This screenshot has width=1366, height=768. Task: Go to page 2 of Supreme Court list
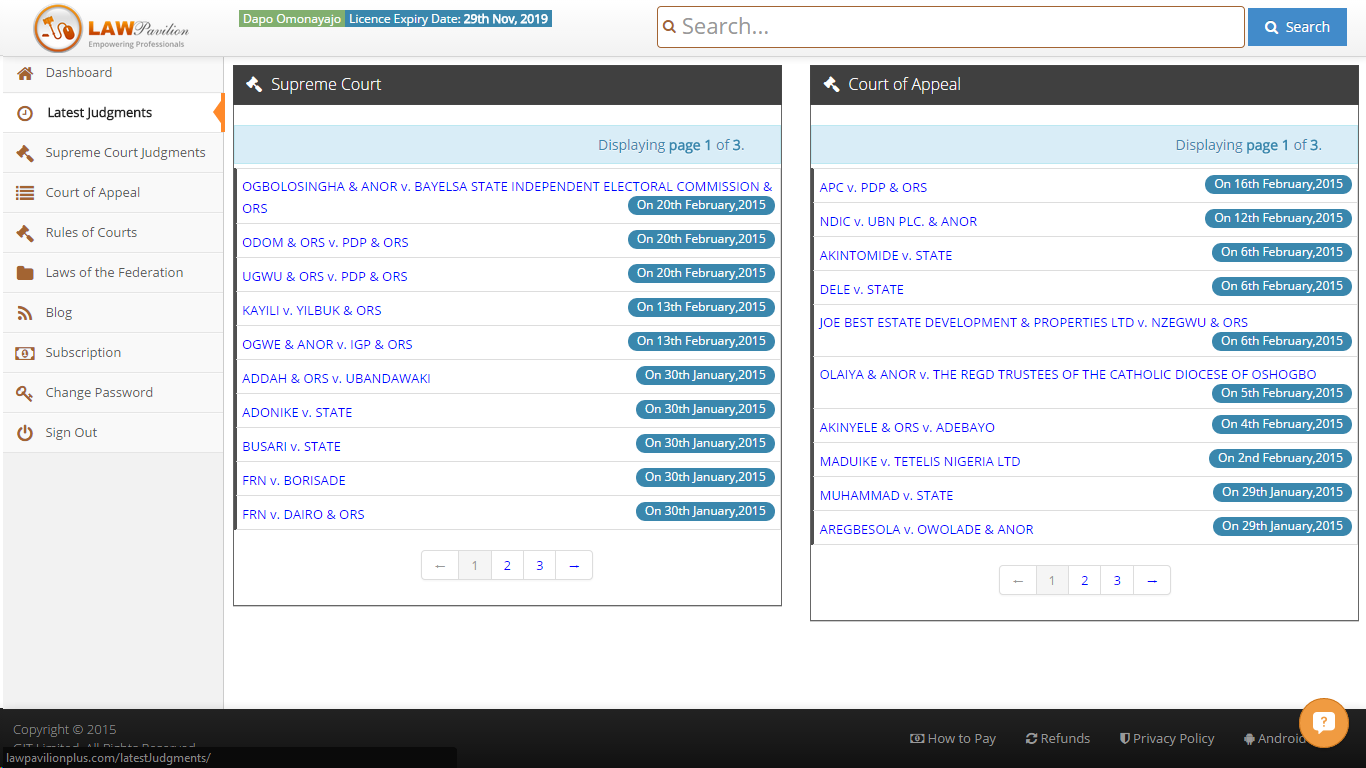click(x=507, y=566)
